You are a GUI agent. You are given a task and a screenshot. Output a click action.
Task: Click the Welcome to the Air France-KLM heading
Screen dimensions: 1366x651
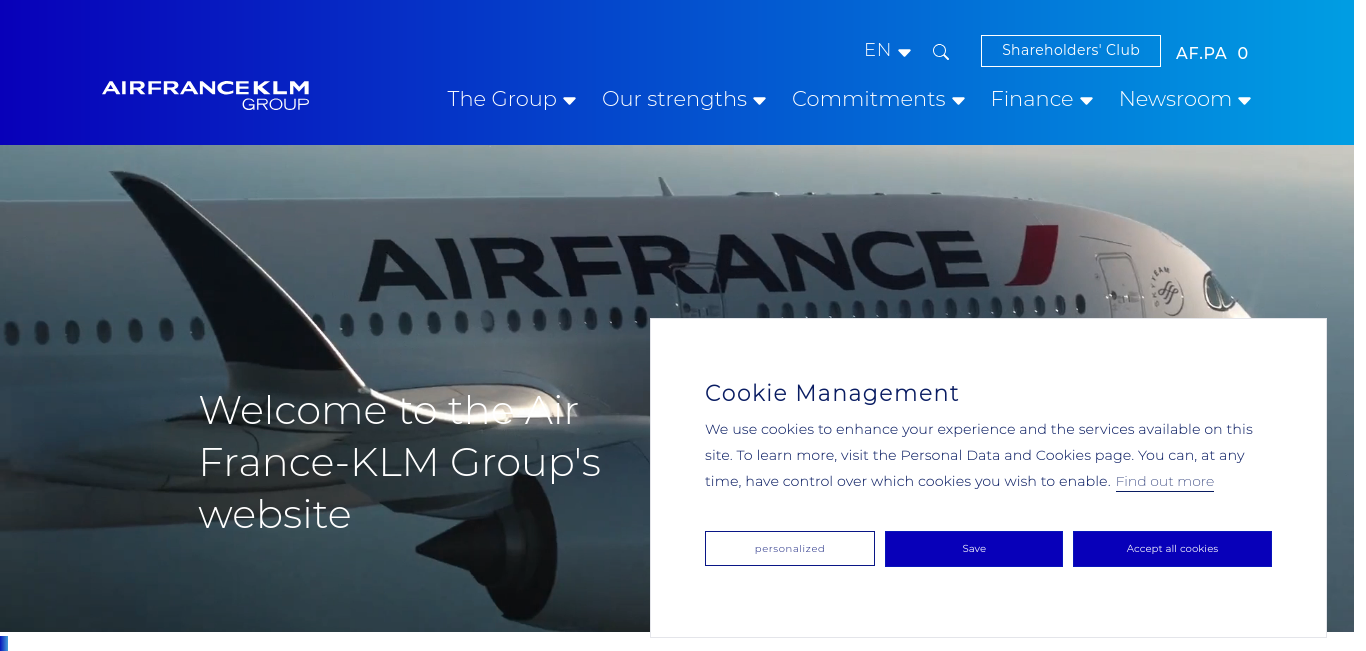click(x=400, y=462)
